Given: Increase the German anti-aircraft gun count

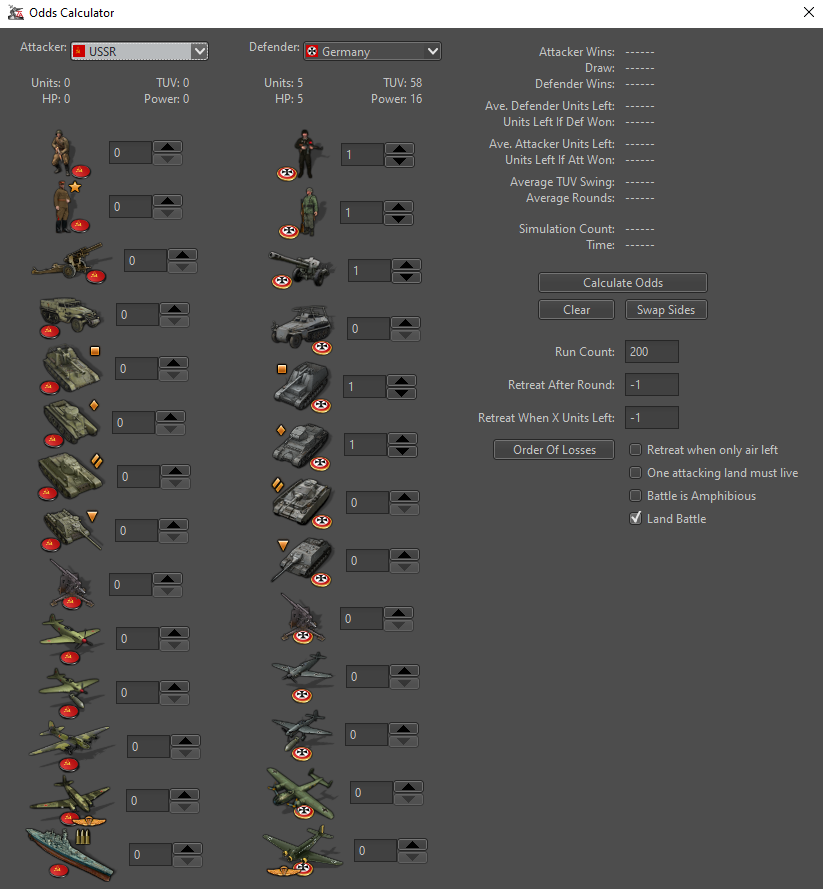Looking at the screenshot, I should pos(398,612).
